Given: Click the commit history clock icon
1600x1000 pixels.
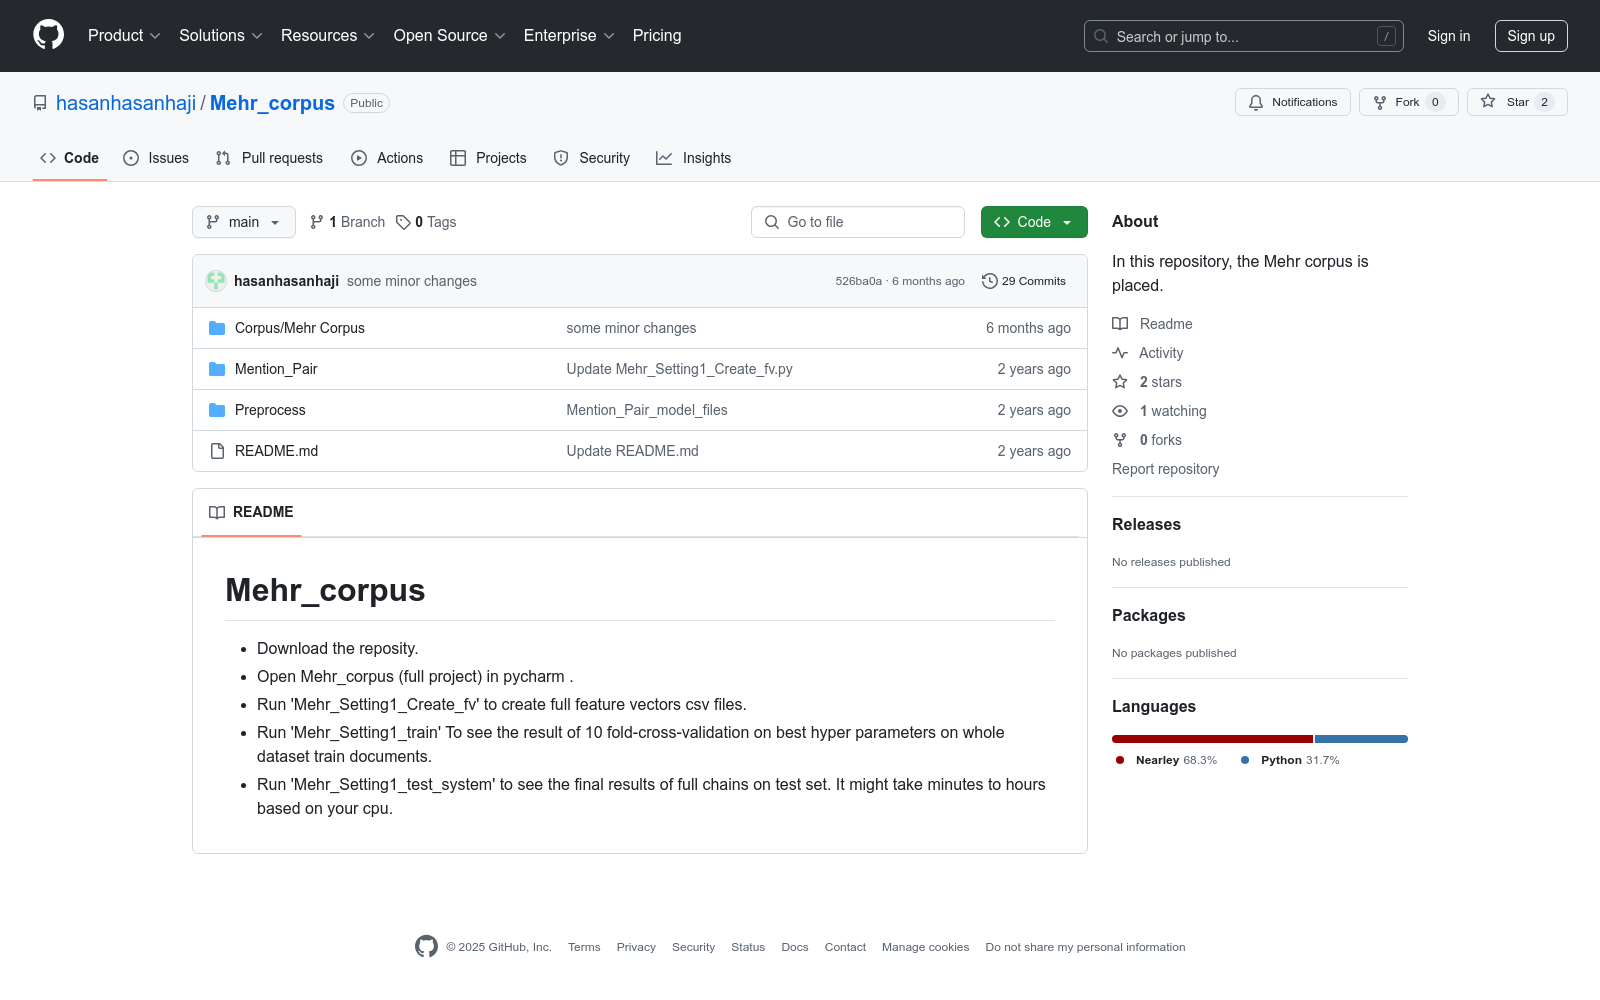Looking at the screenshot, I should click(990, 281).
